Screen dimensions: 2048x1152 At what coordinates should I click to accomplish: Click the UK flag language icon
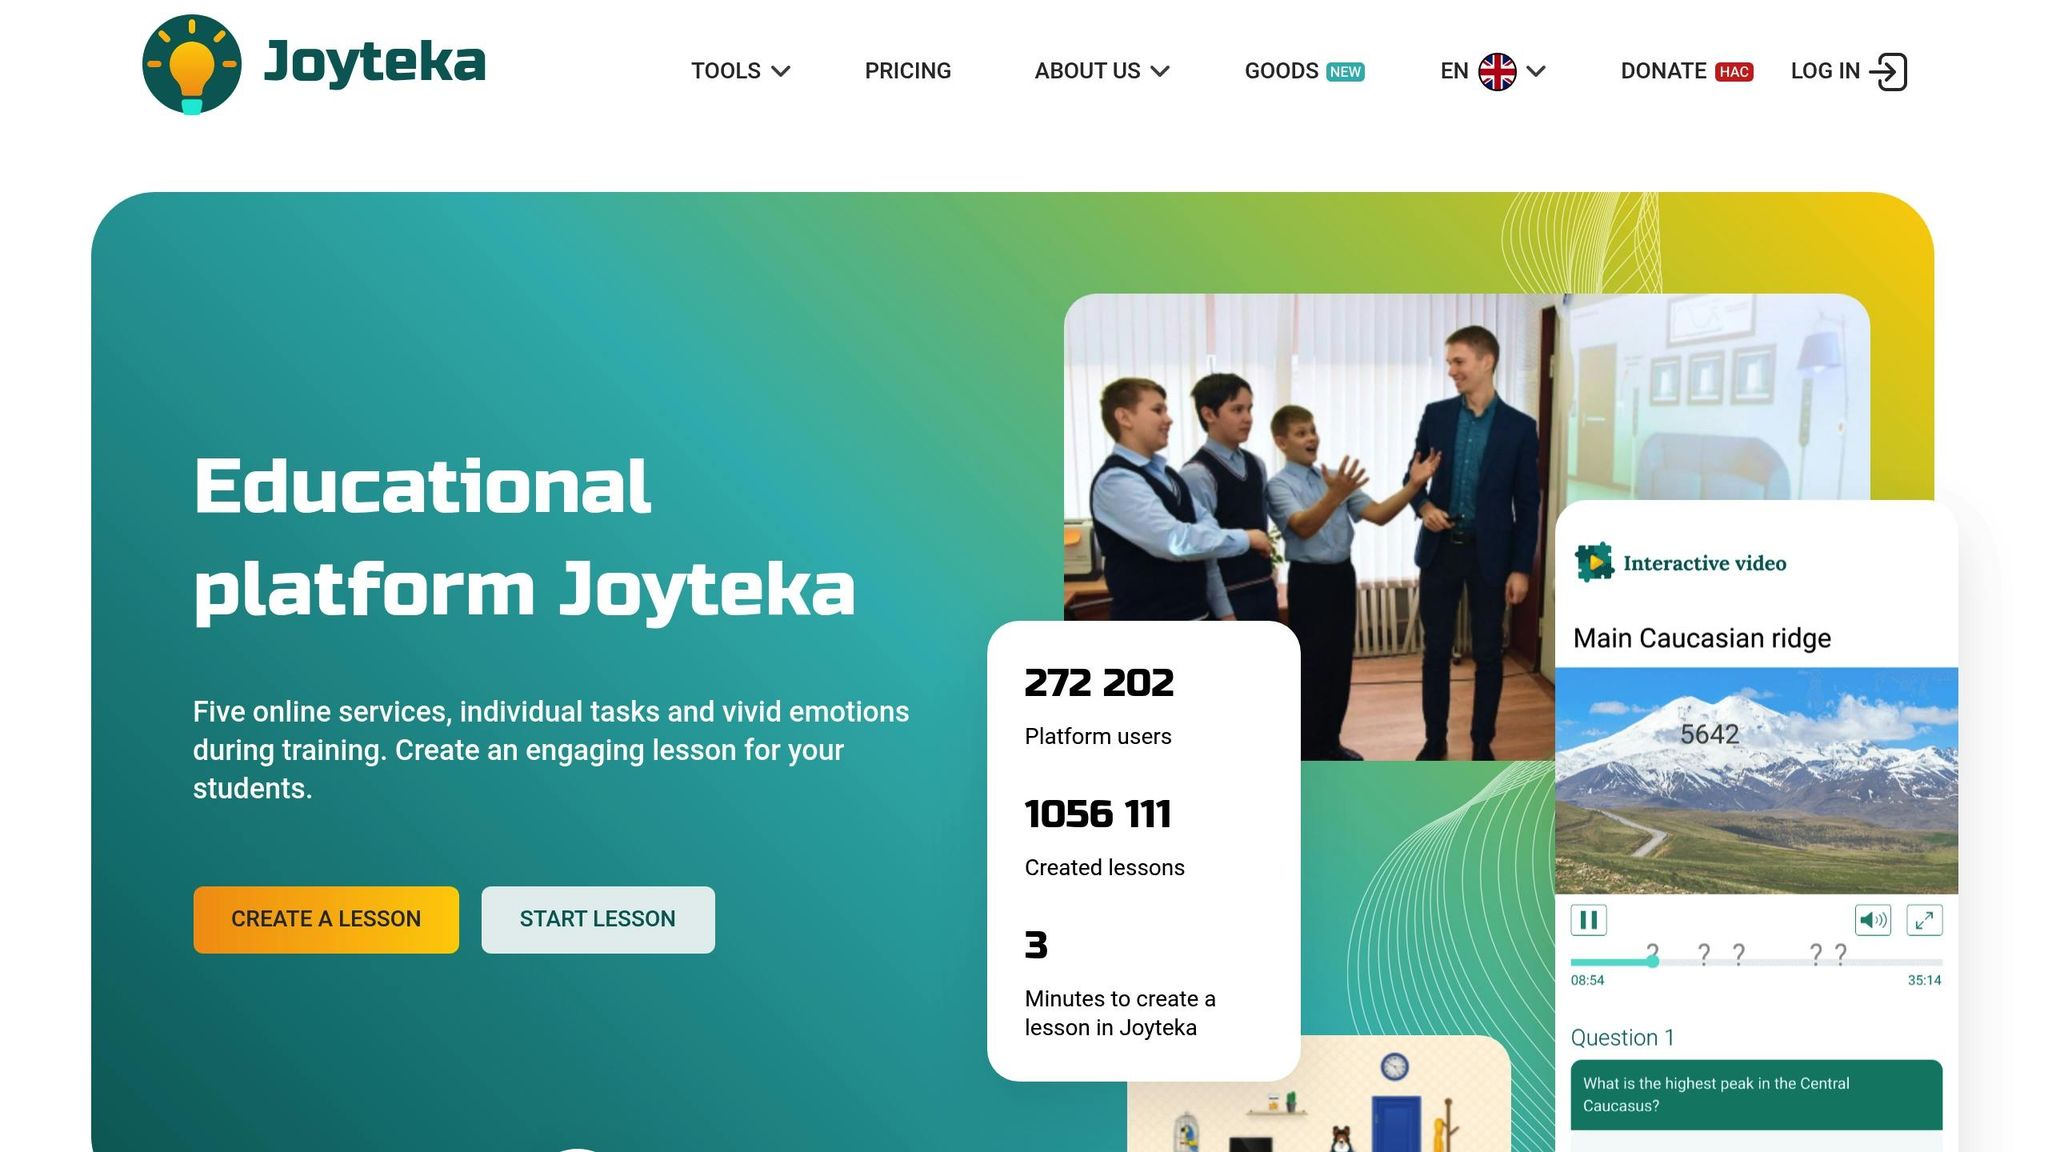[1497, 71]
